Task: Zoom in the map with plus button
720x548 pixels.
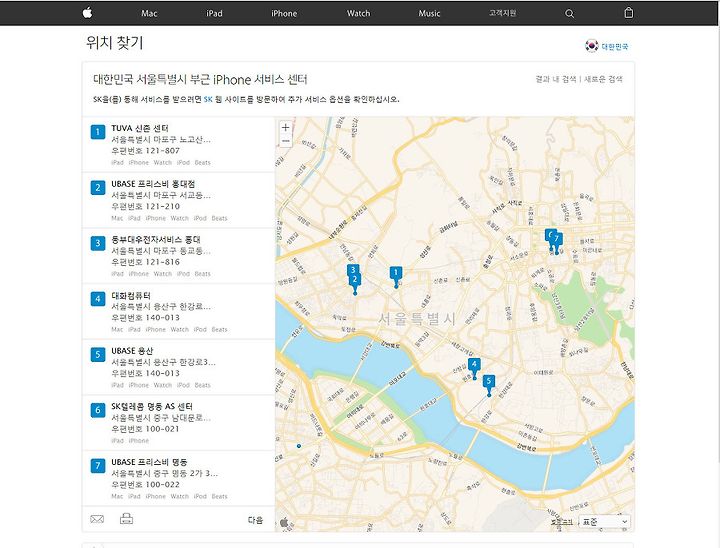Action: click(285, 127)
